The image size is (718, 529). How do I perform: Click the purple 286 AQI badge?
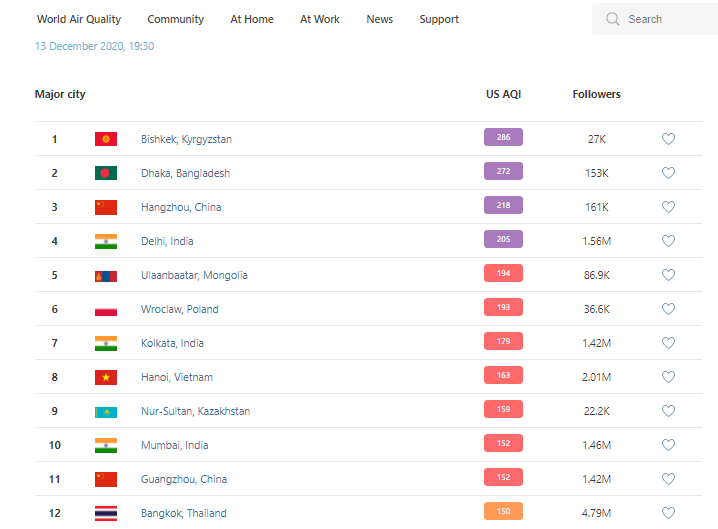pyautogui.click(x=503, y=138)
